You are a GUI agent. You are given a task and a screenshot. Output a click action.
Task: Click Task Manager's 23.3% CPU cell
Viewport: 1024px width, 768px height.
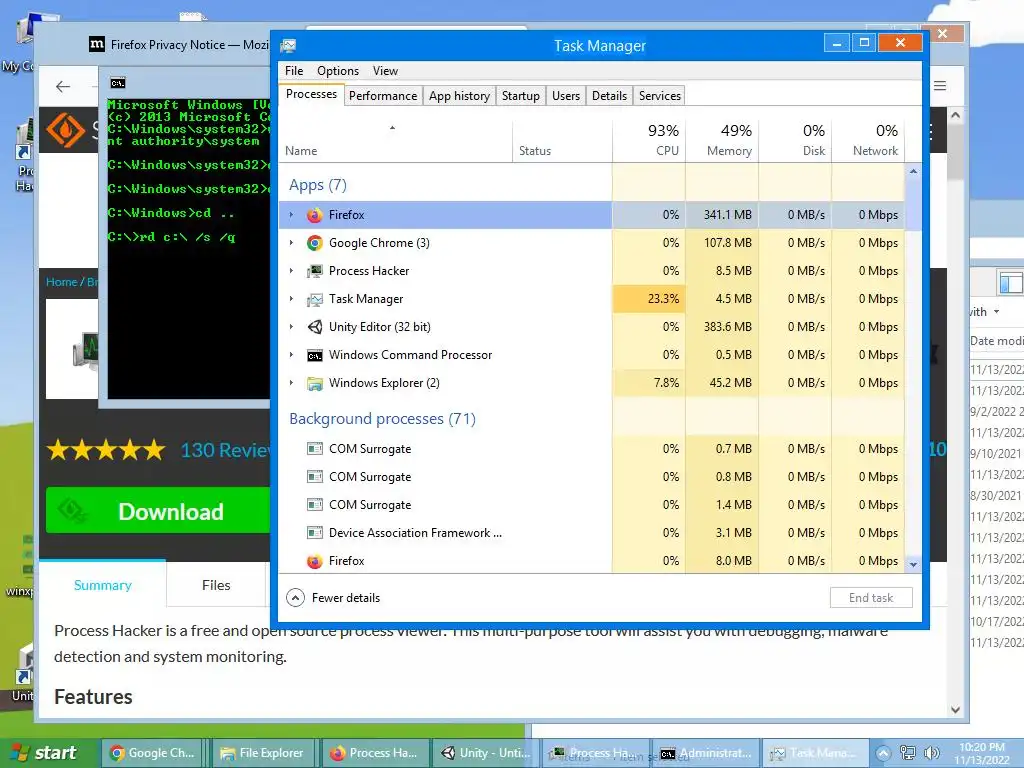(x=648, y=299)
